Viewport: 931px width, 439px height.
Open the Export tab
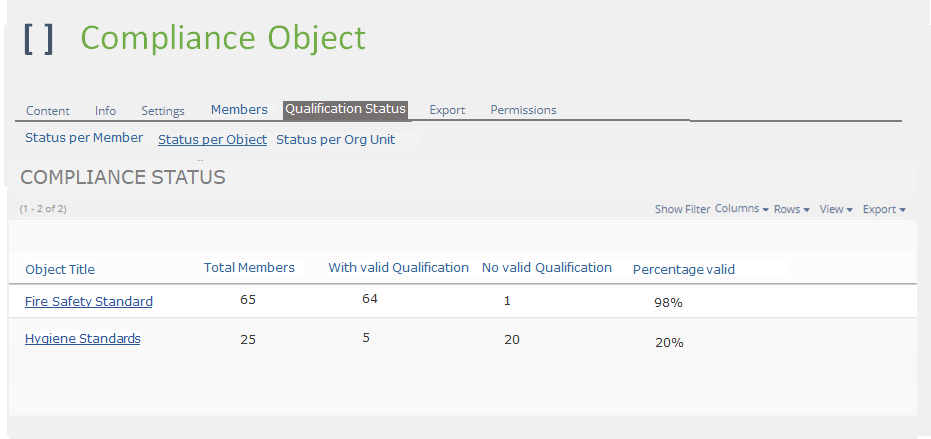(x=447, y=110)
